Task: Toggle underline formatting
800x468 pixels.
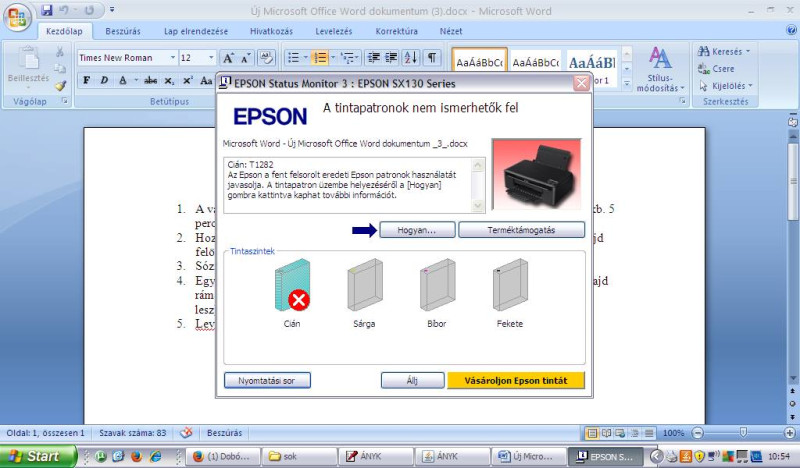Action: point(122,80)
